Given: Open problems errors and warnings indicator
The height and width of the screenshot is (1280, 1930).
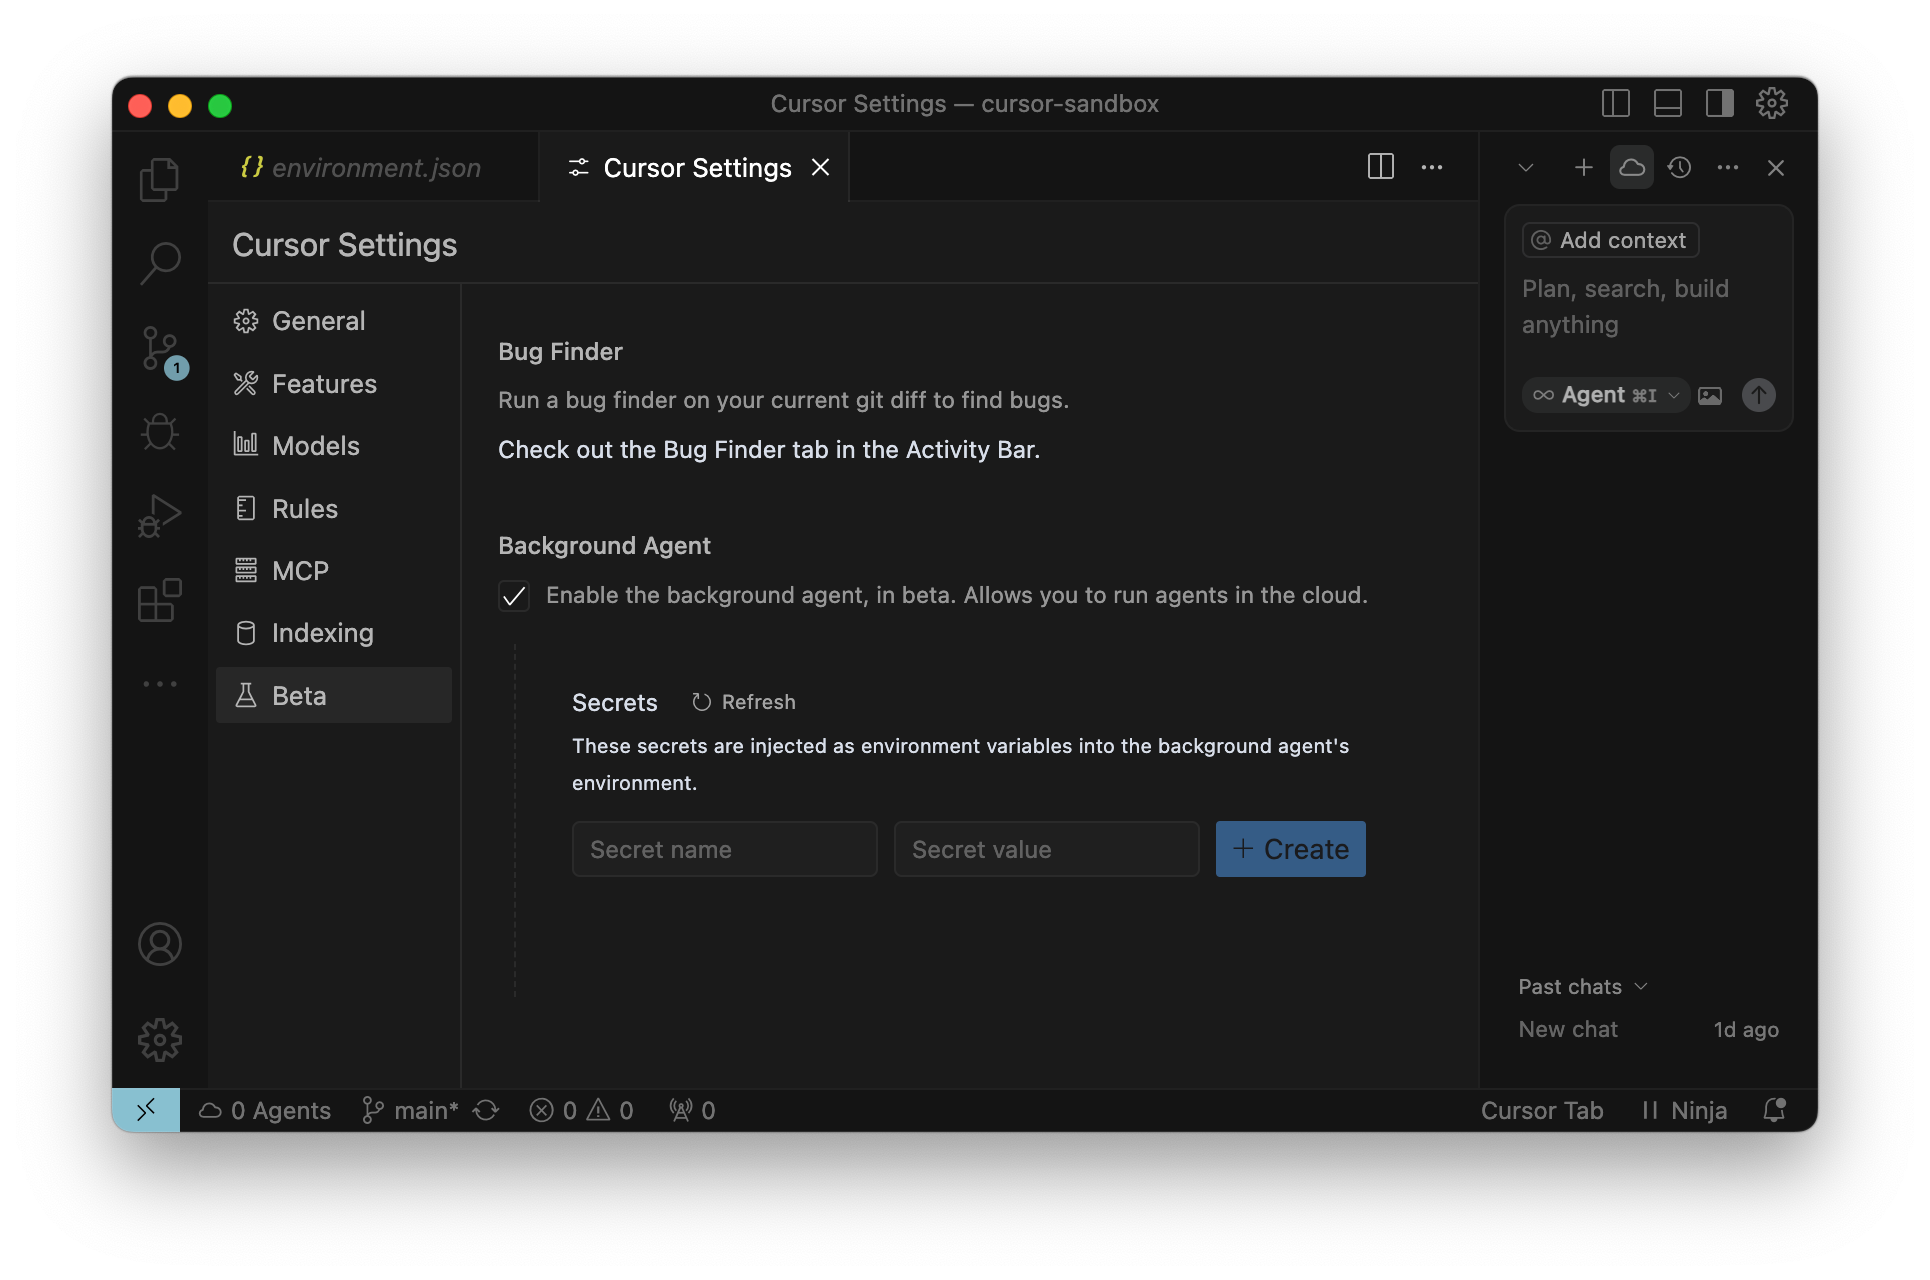Looking at the screenshot, I should (581, 1110).
